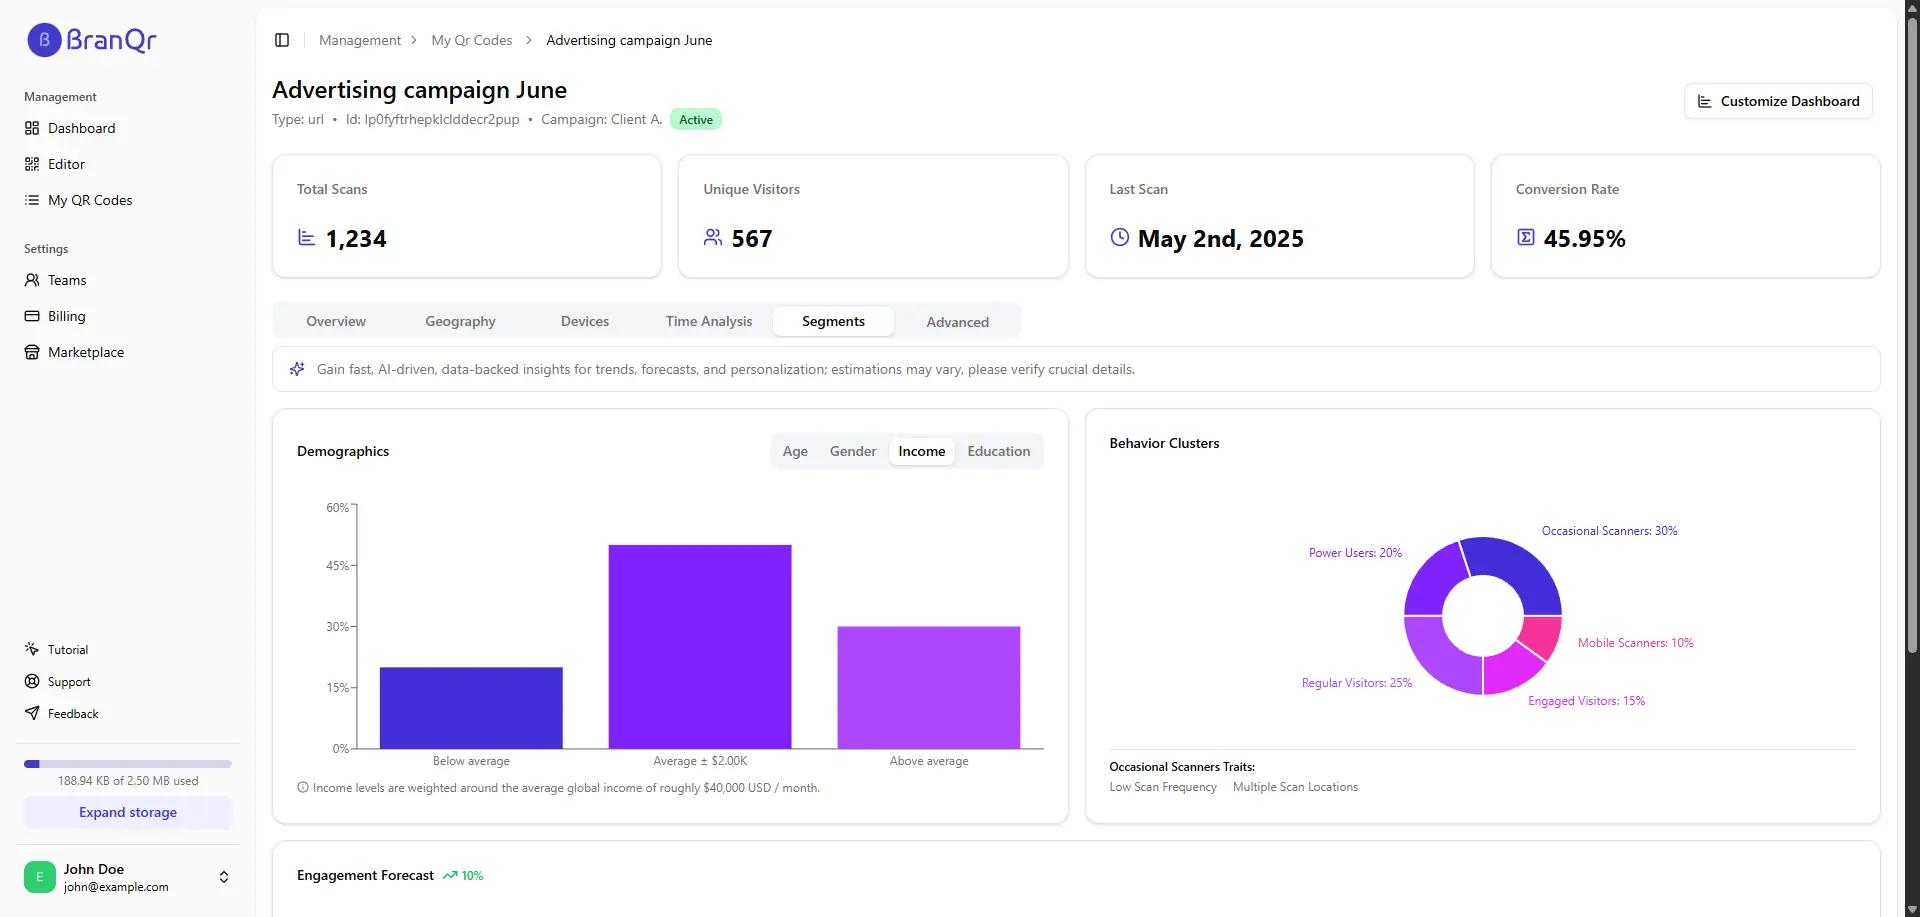Click the BranQr logo icon

click(44, 40)
